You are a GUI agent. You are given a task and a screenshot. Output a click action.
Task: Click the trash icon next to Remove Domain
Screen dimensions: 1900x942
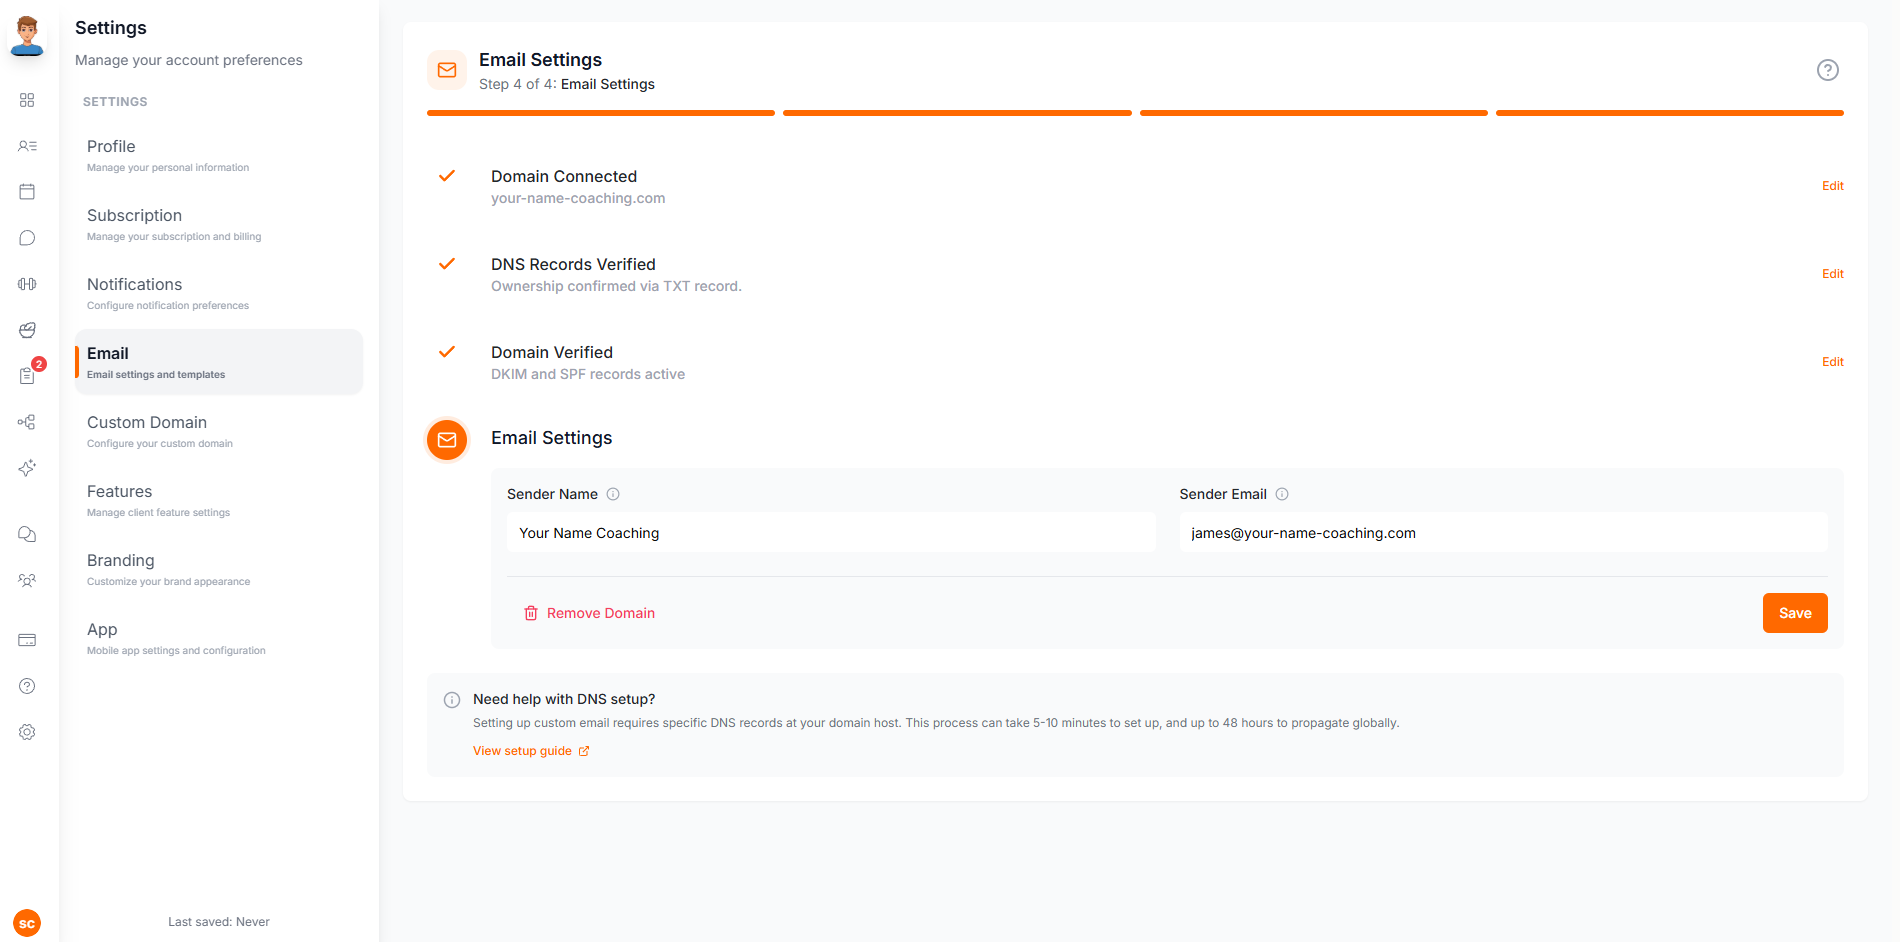531,612
